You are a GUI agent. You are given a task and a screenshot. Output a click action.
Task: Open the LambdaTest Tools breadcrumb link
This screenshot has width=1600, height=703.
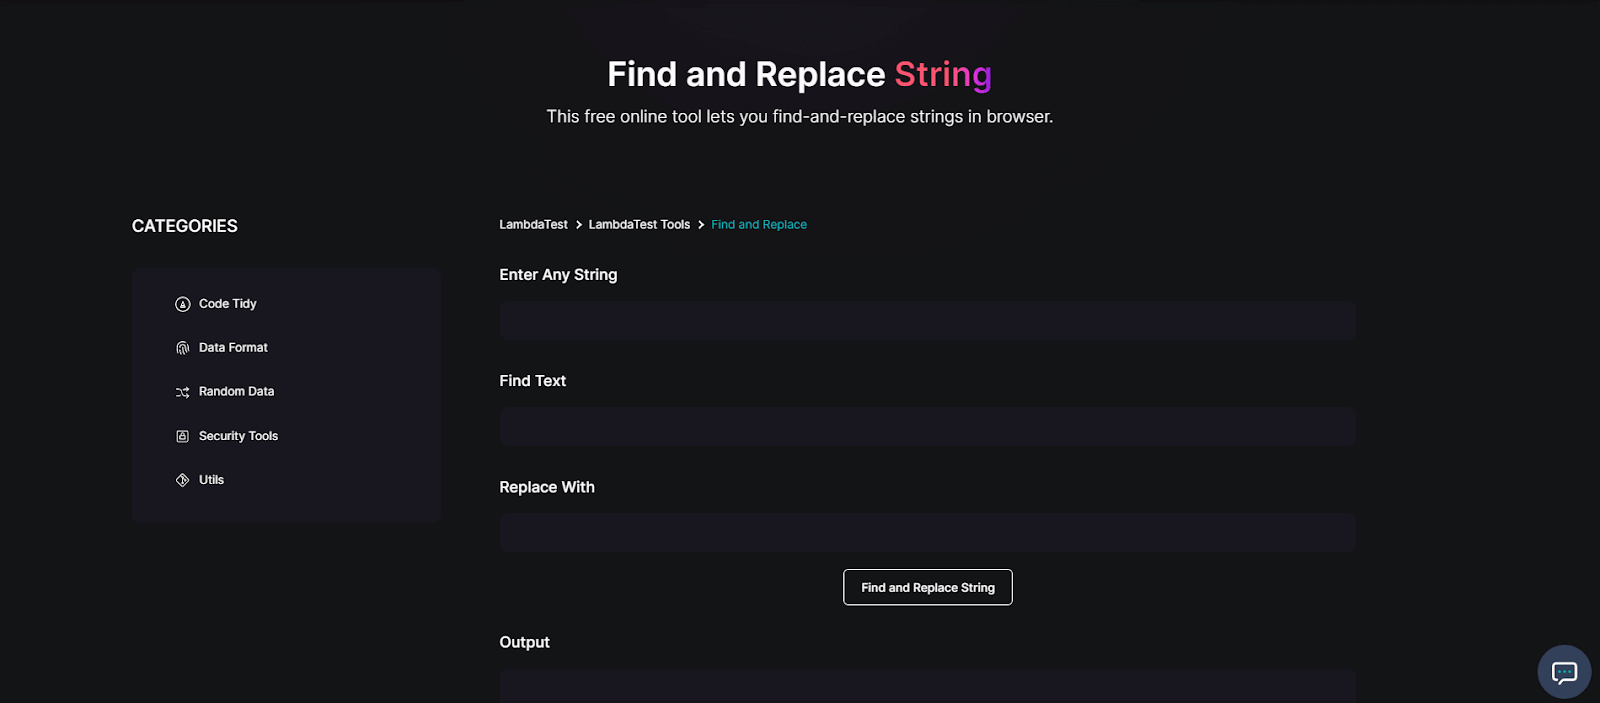(x=639, y=224)
